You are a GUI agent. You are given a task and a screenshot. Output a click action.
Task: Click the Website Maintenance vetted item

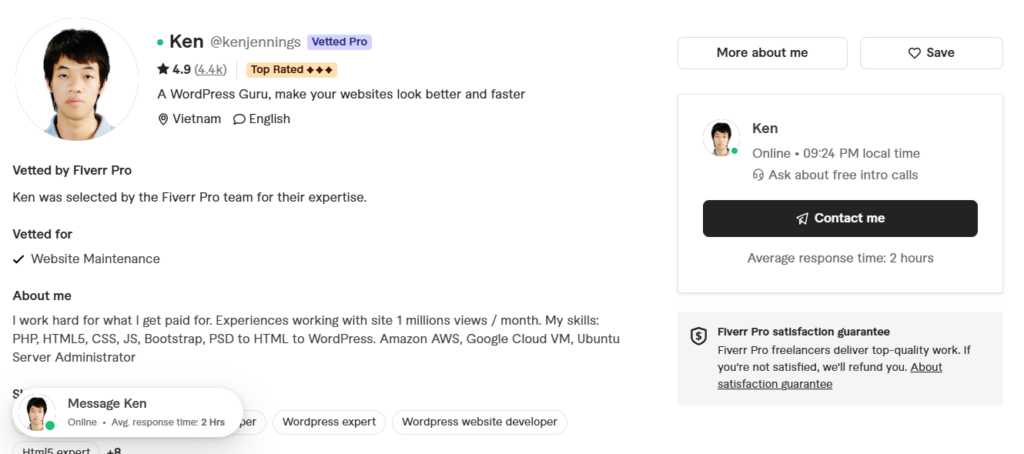(95, 259)
